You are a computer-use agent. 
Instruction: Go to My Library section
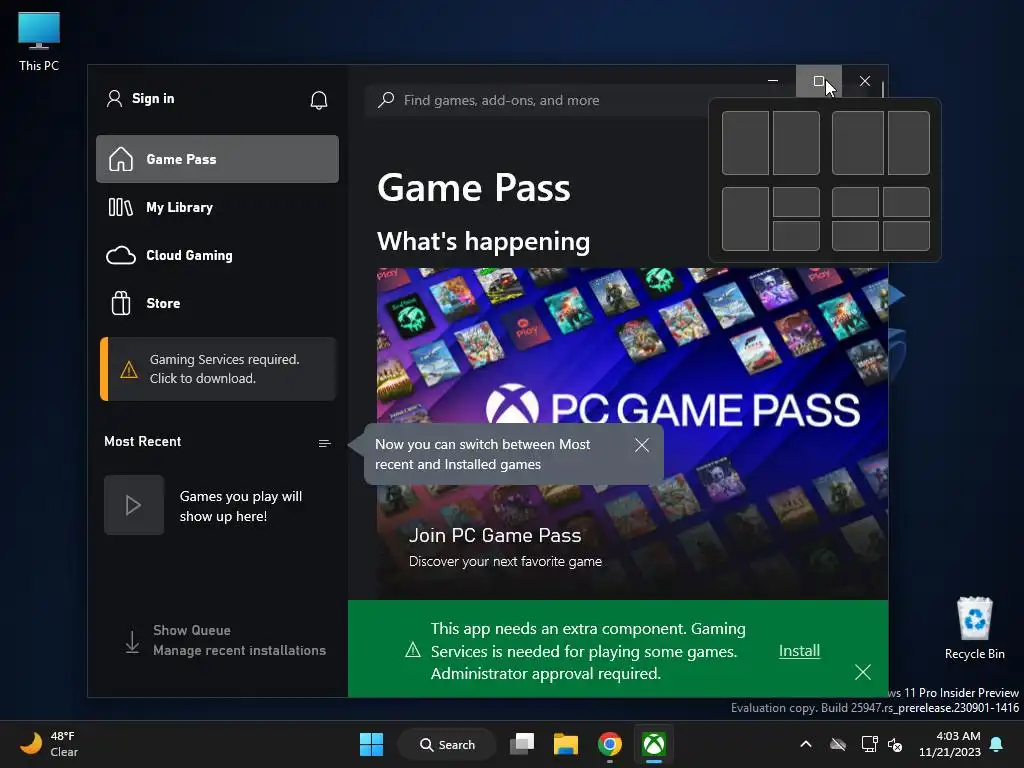pyautogui.click(x=217, y=207)
